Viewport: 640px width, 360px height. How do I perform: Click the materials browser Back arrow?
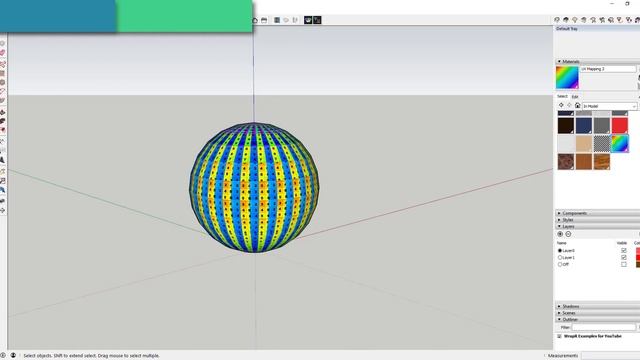[x=561, y=106]
